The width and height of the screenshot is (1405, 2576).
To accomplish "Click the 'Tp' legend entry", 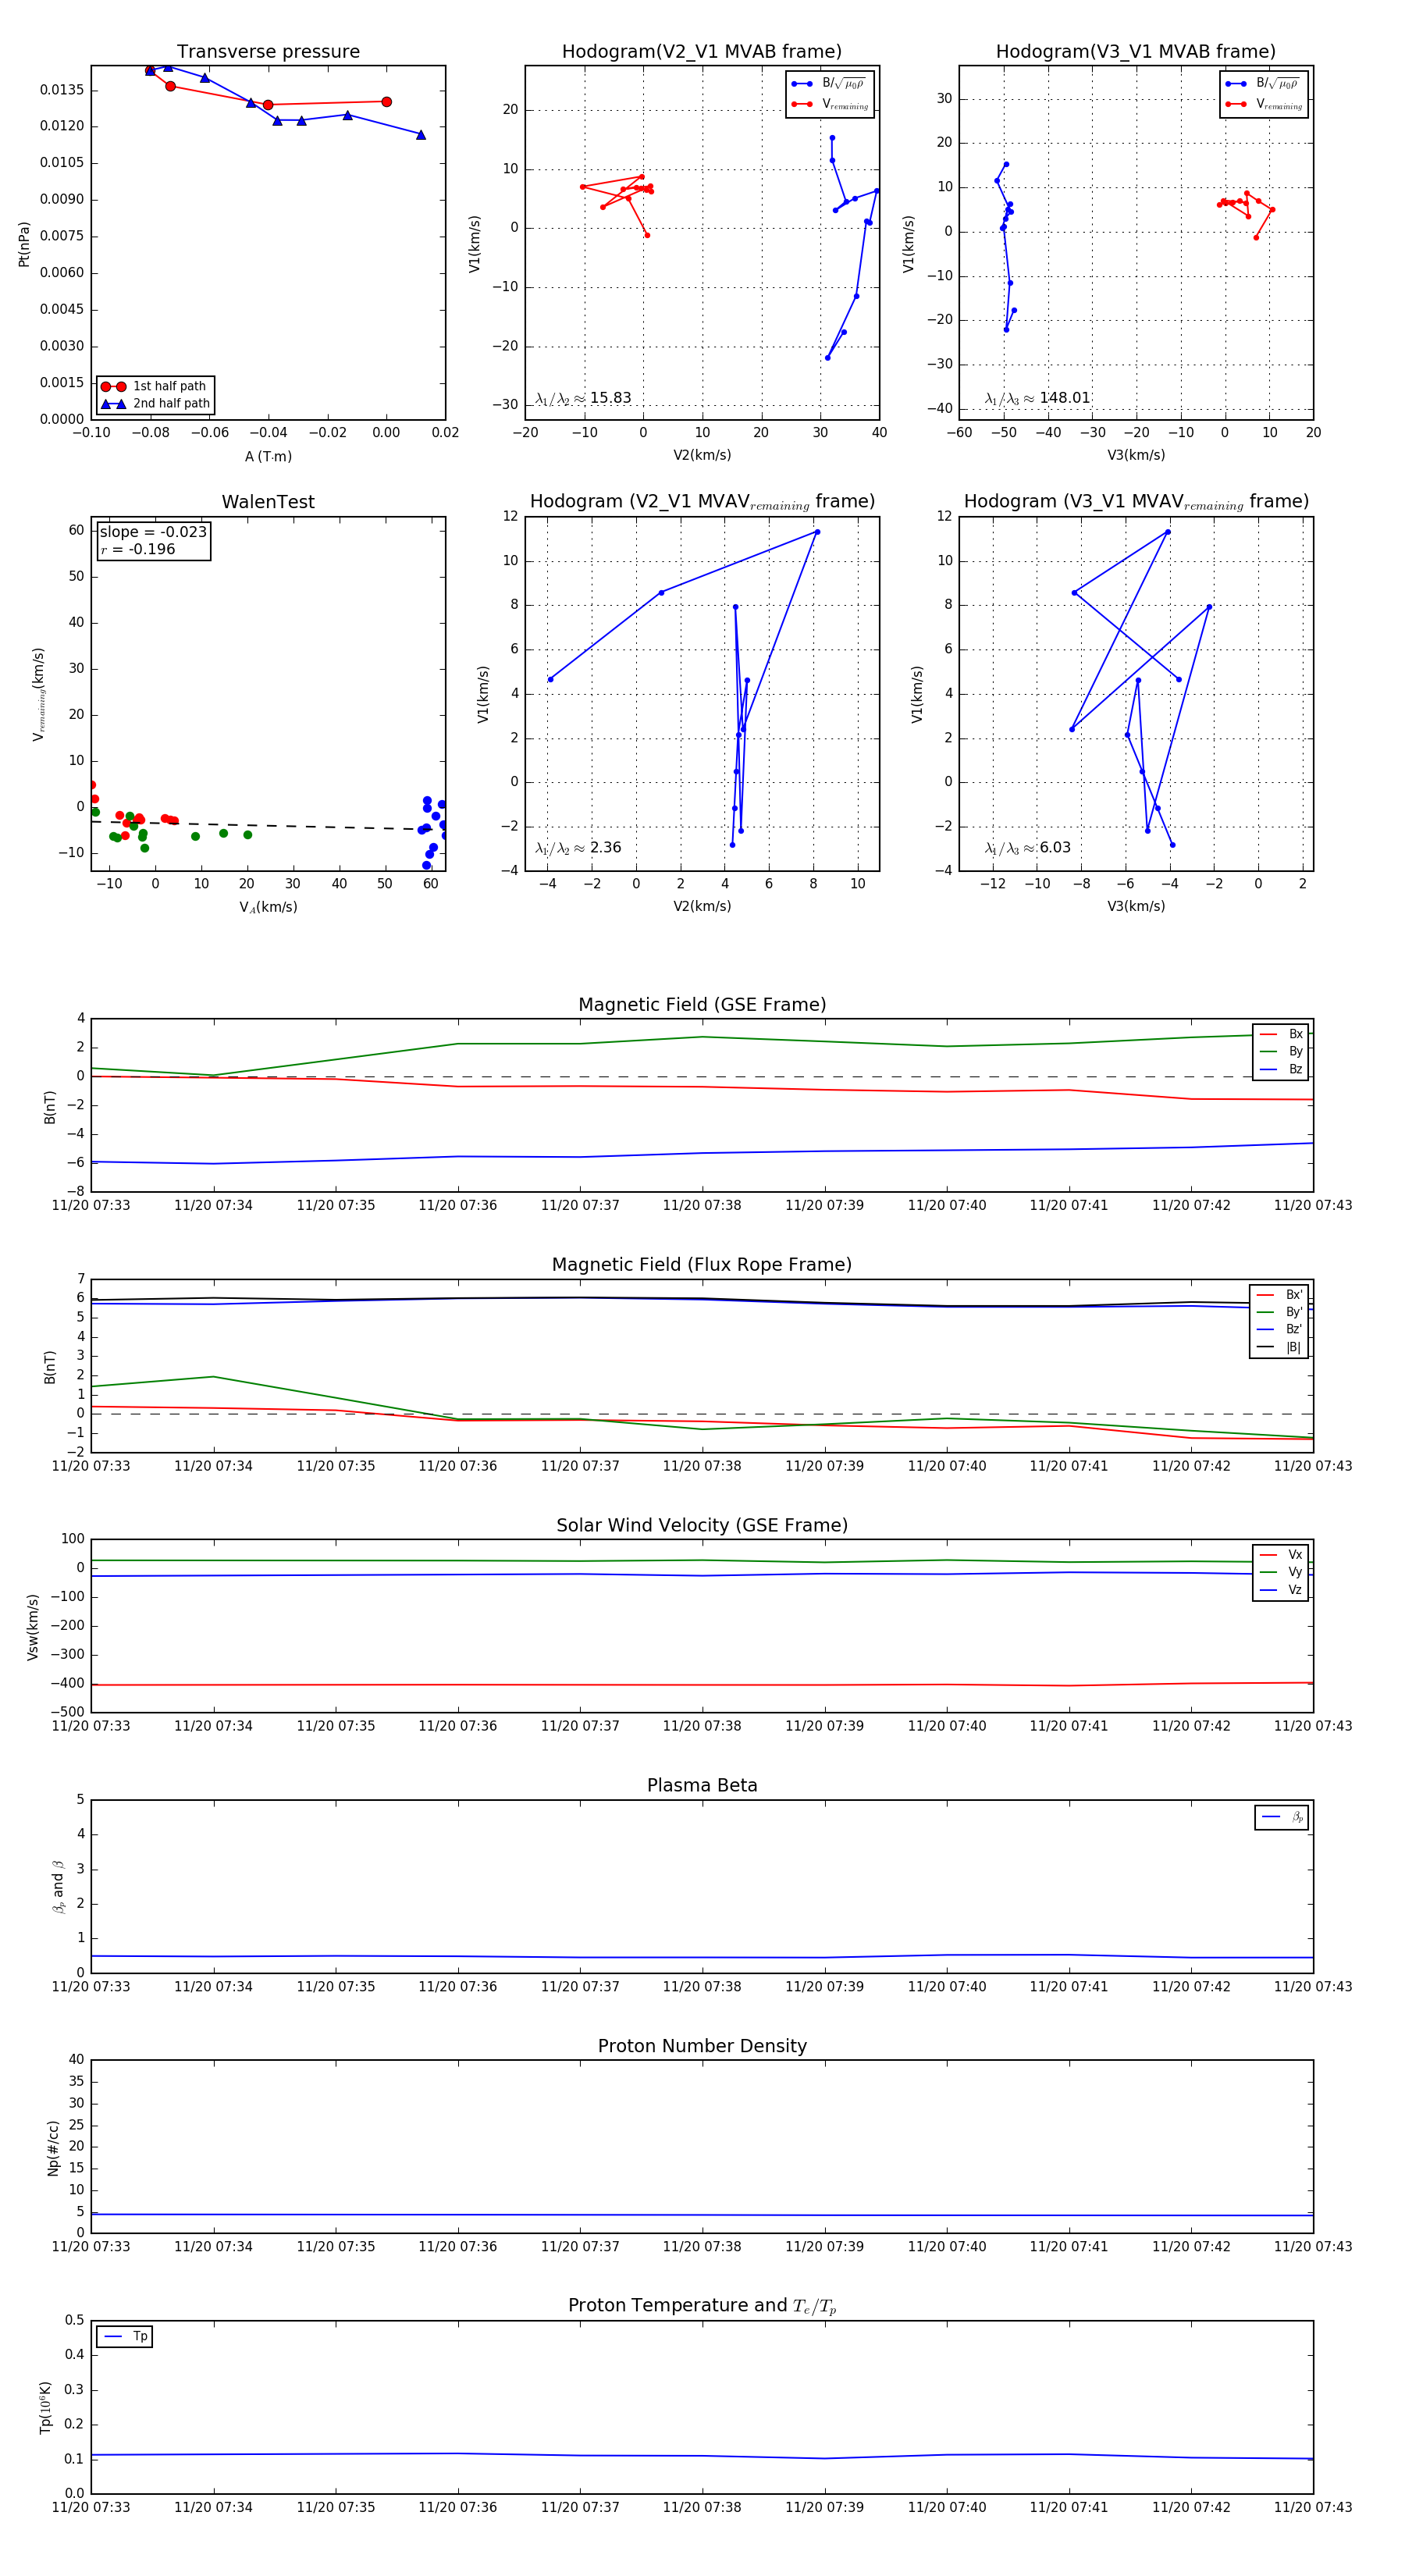I will pos(125,2336).
